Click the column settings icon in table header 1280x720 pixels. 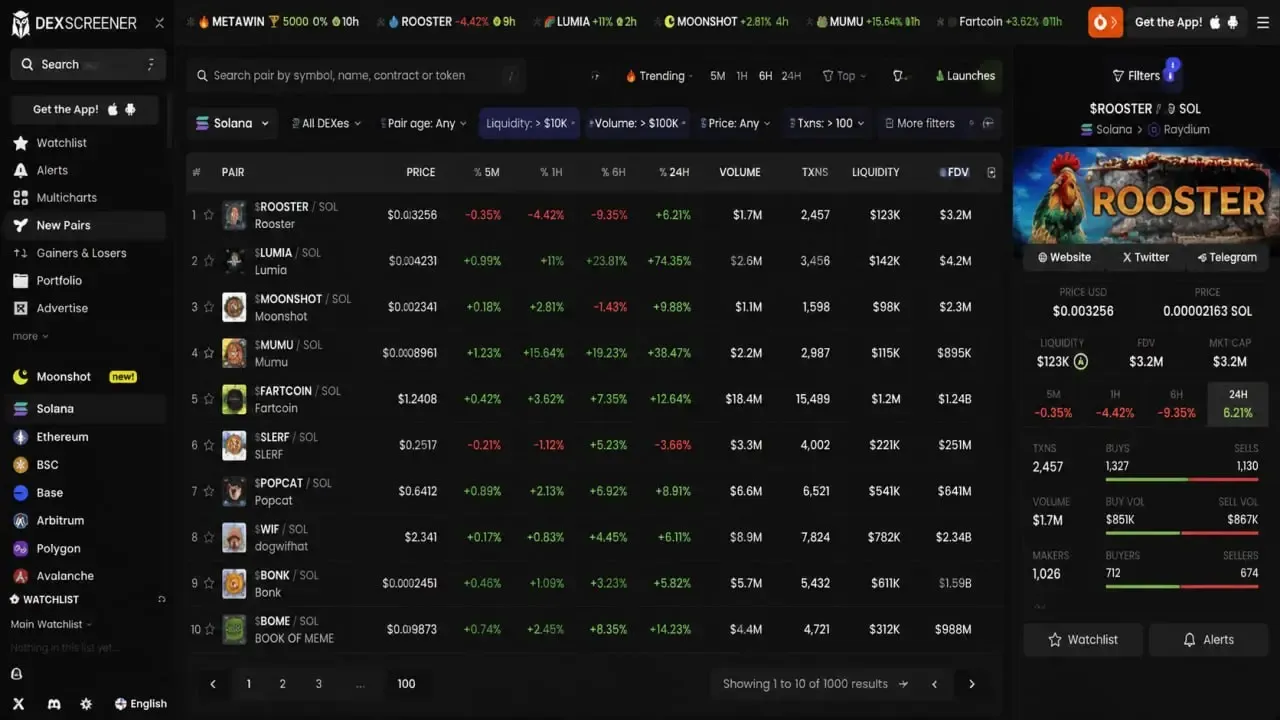991,172
